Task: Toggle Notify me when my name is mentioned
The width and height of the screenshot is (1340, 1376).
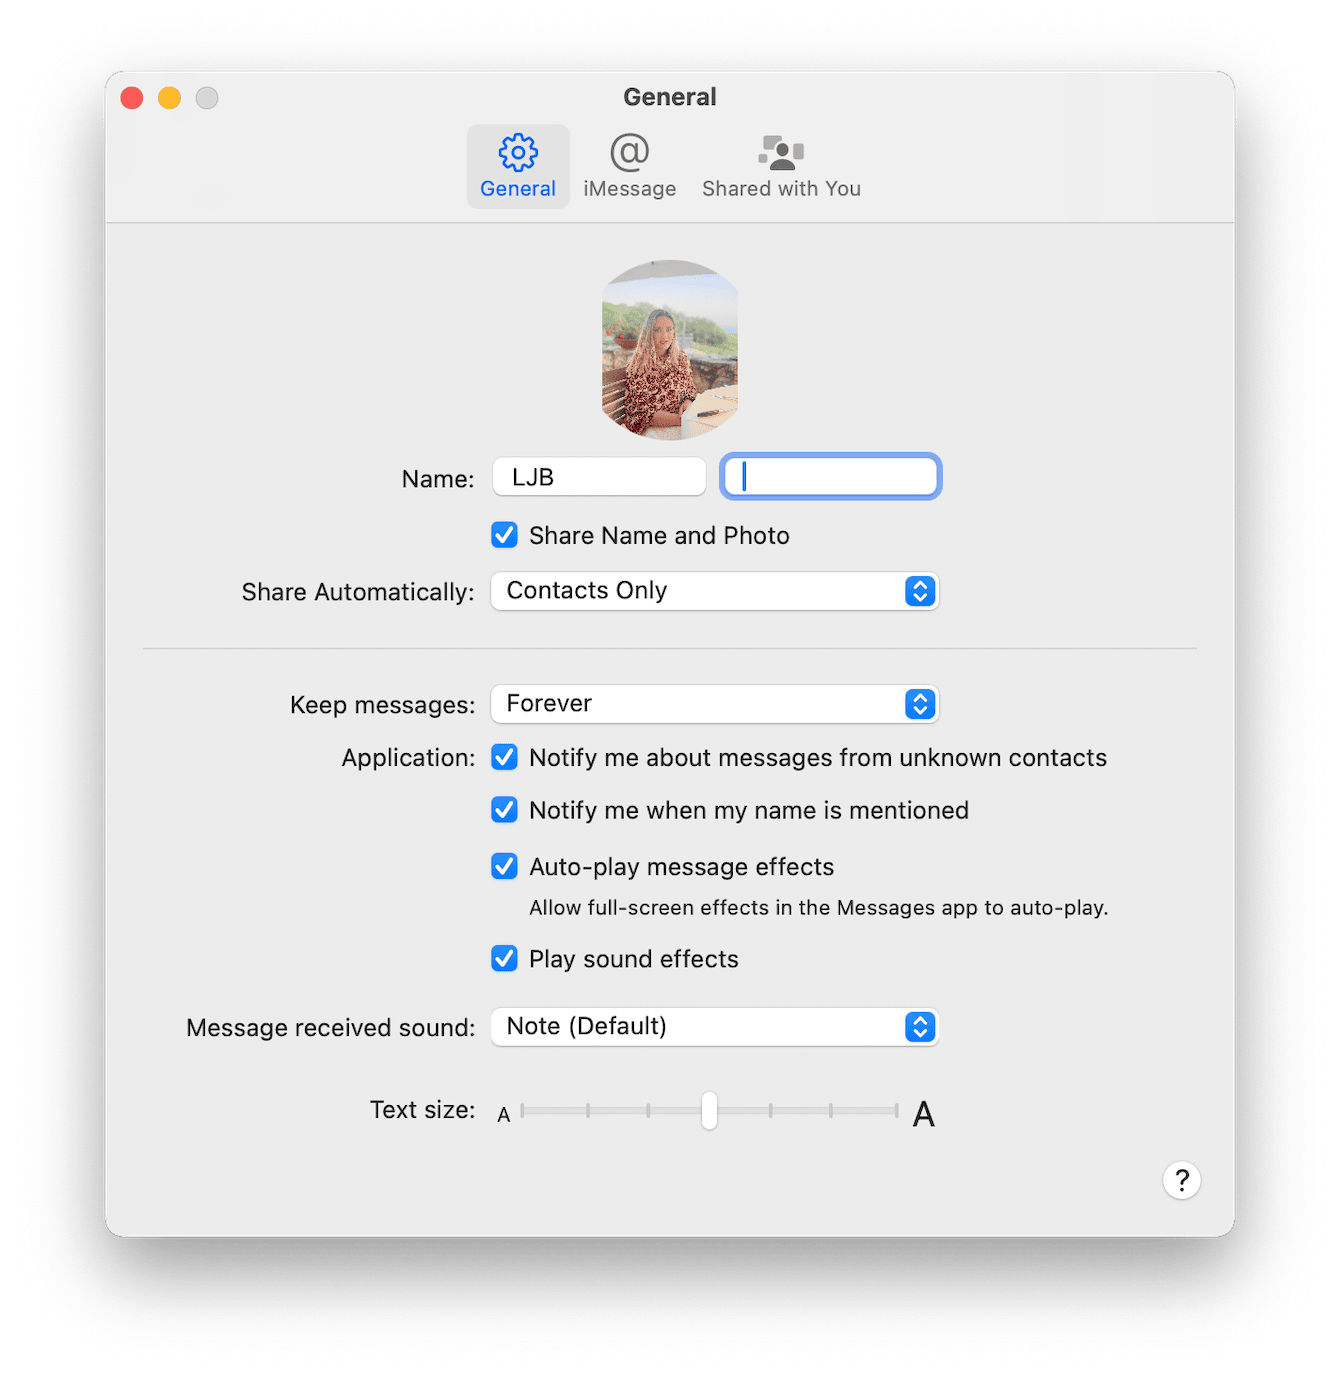Action: 504,810
